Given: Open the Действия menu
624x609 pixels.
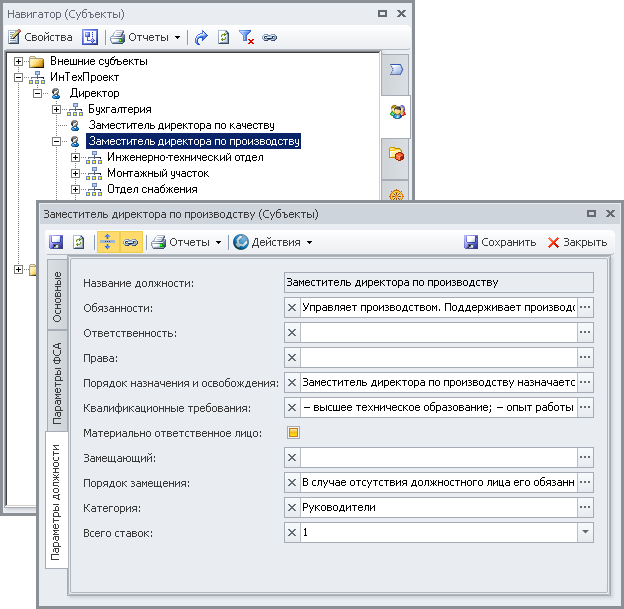Looking at the screenshot, I should (273, 242).
